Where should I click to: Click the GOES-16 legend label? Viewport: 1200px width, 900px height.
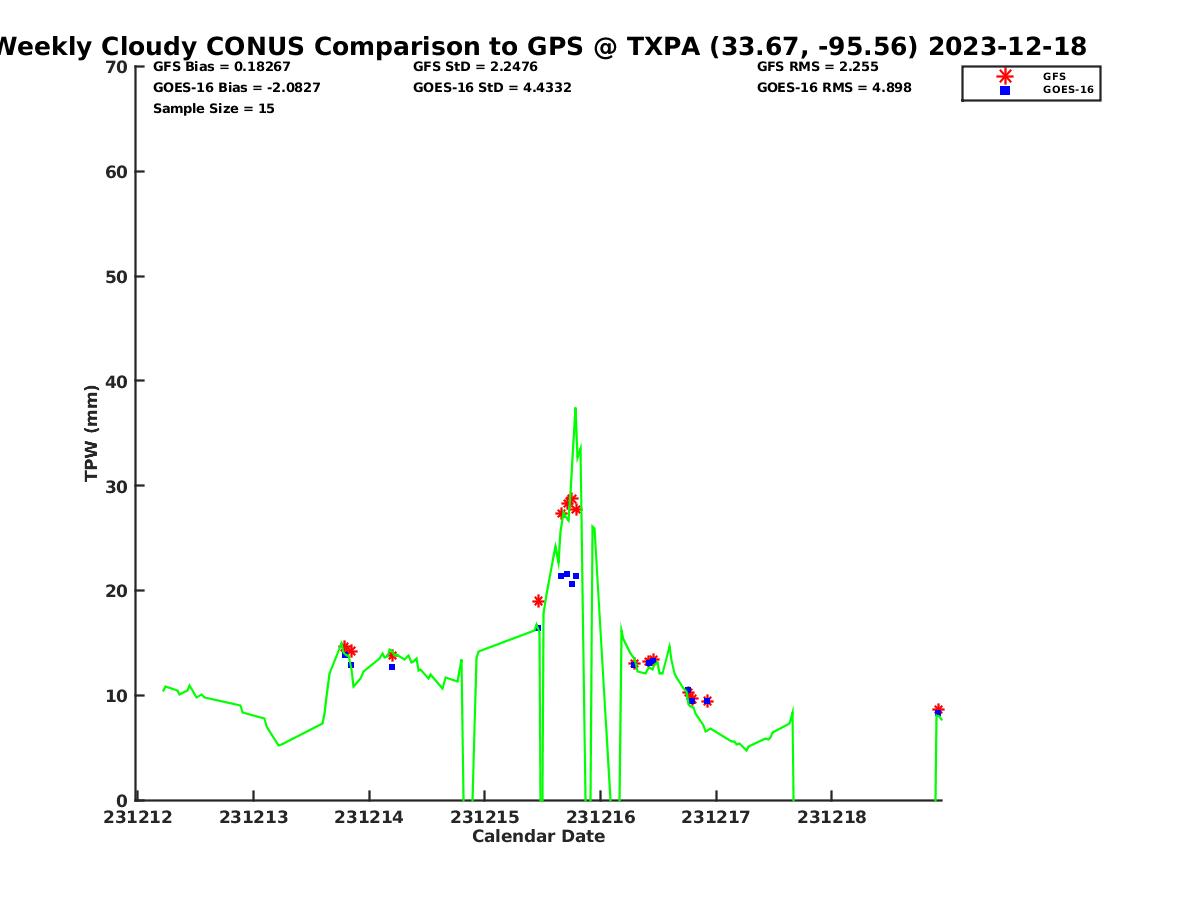click(x=1068, y=90)
